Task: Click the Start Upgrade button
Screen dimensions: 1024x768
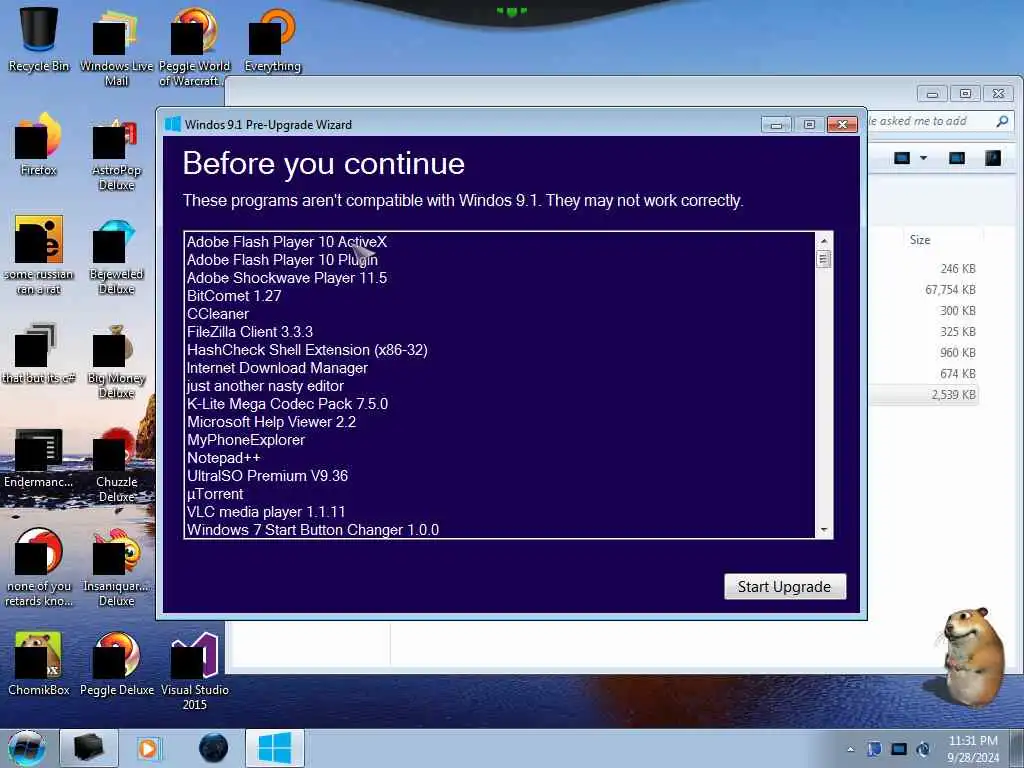Action: (785, 586)
